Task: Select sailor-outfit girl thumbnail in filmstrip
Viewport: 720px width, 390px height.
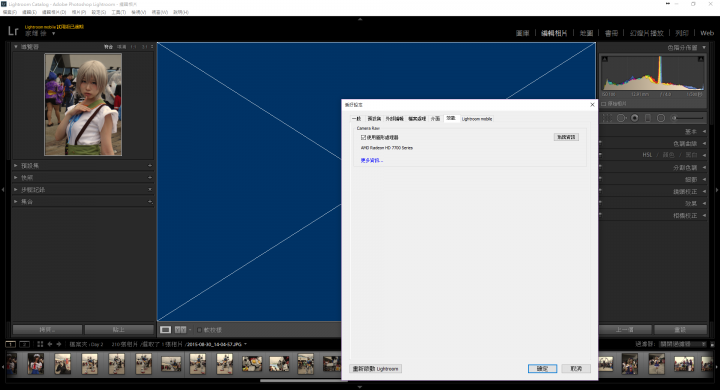Action: click(x=35, y=364)
